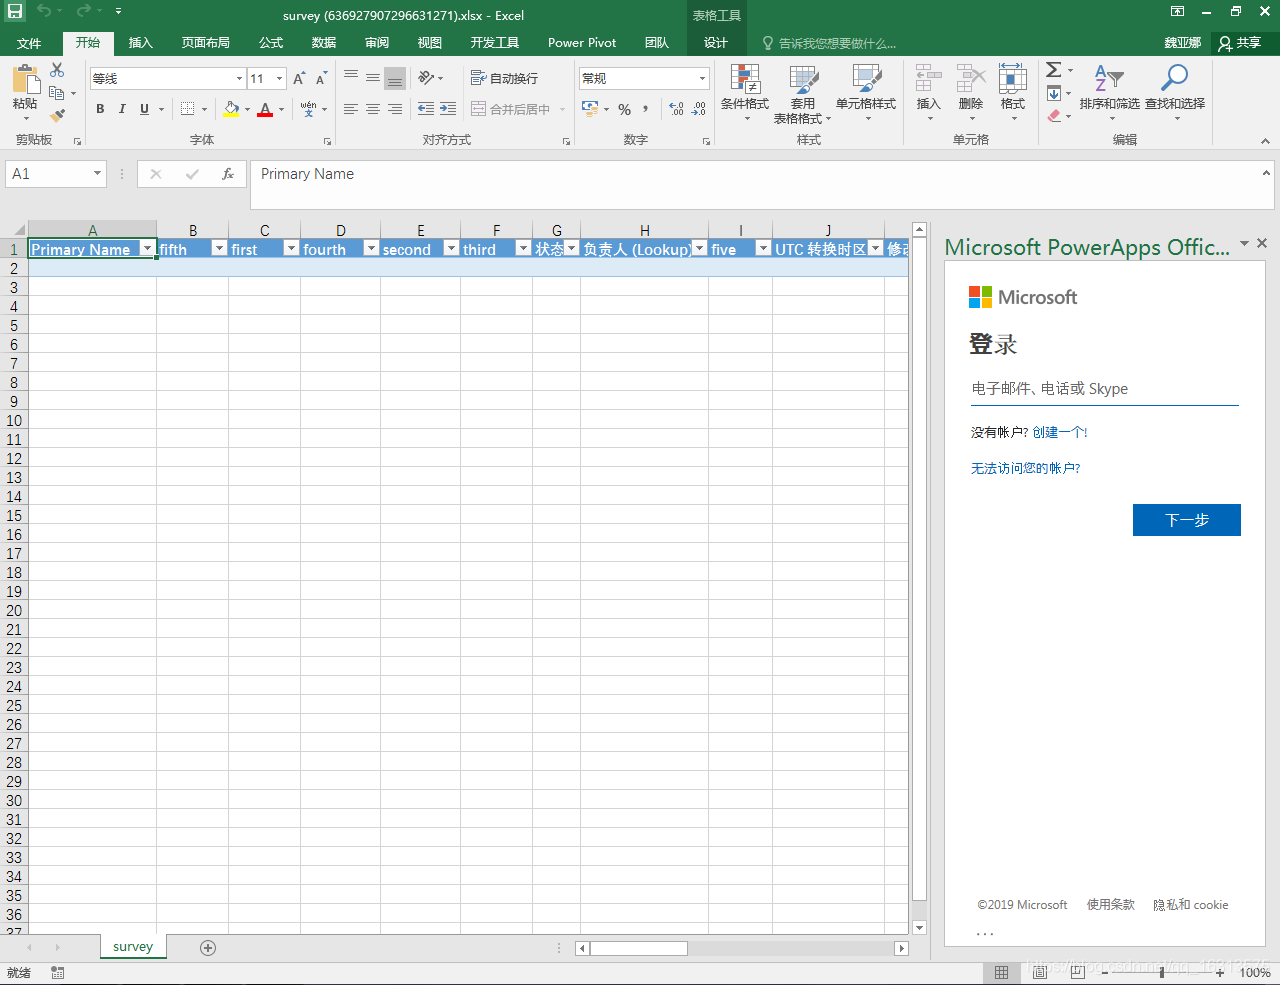
Task: Click 下一步 Next button
Action: coord(1187,520)
